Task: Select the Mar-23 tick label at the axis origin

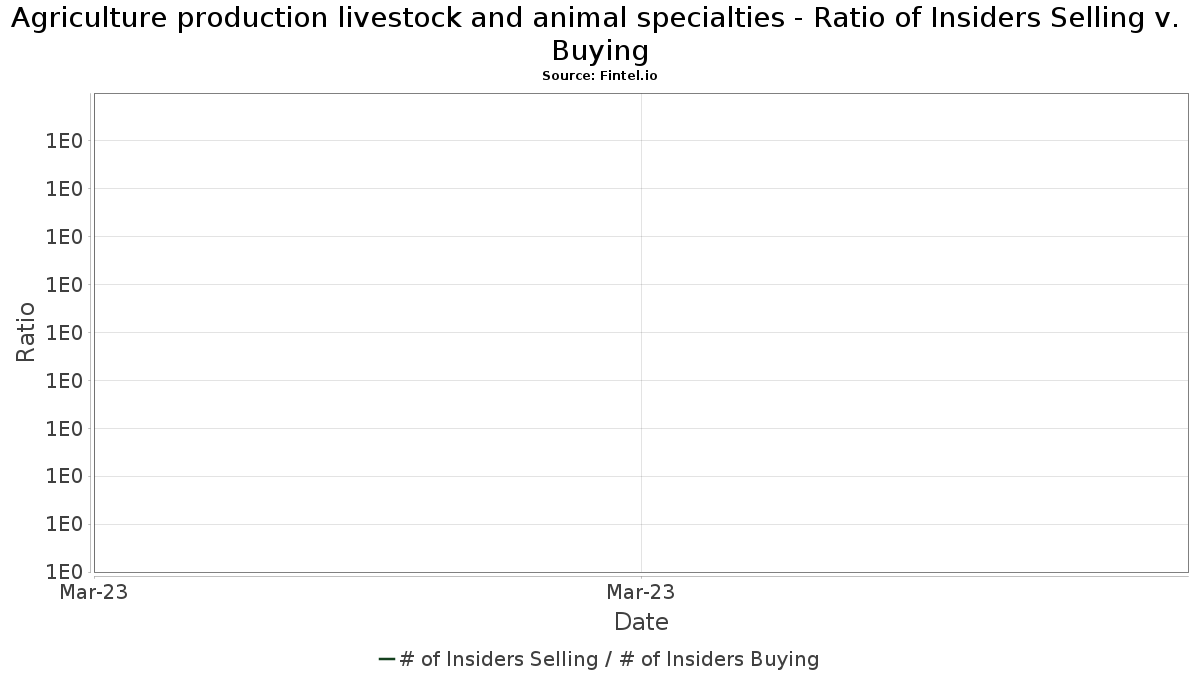Action: [x=93, y=592]
